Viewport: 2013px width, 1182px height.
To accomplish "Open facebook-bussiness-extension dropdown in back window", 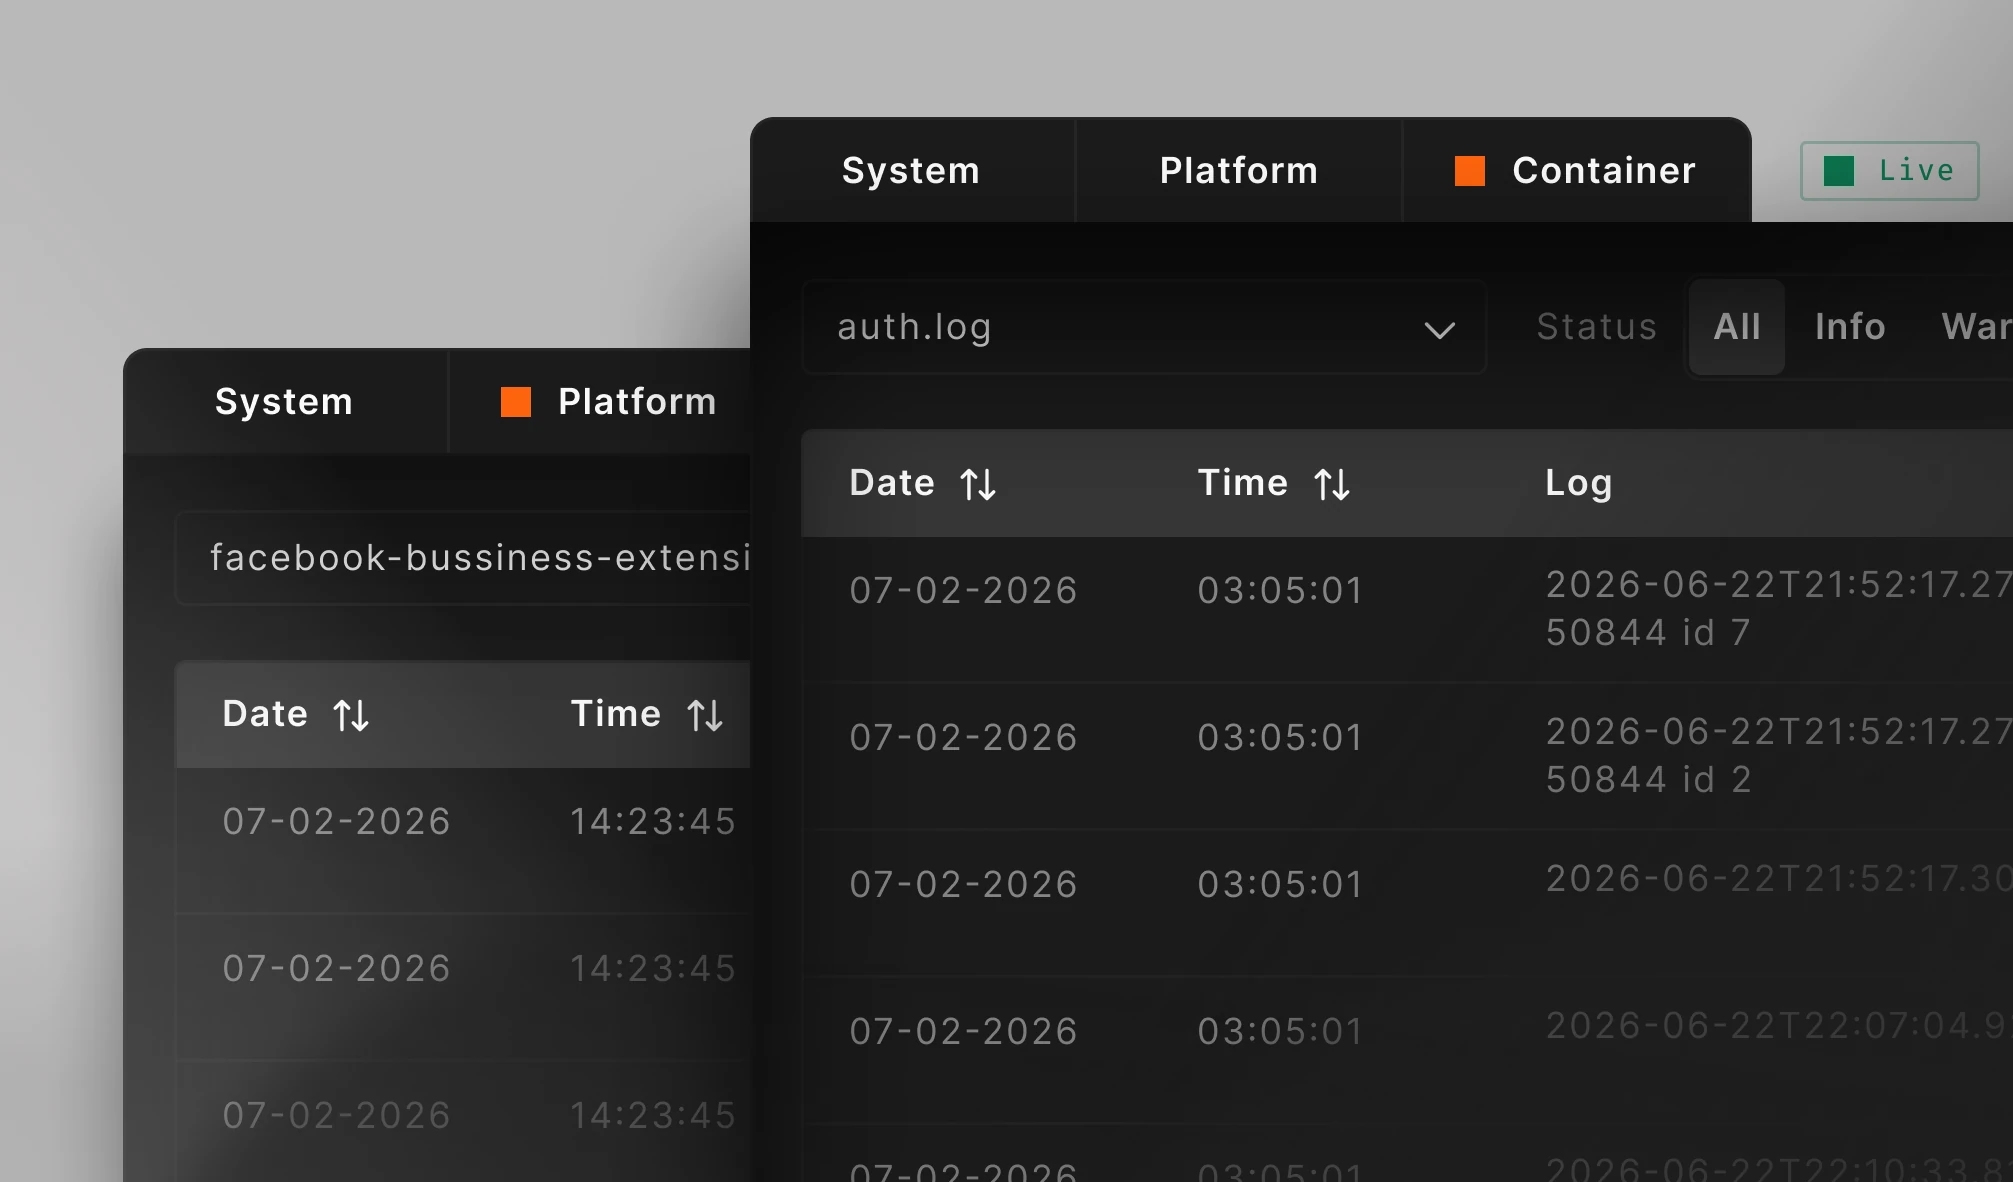I will (x=463, y=558).
